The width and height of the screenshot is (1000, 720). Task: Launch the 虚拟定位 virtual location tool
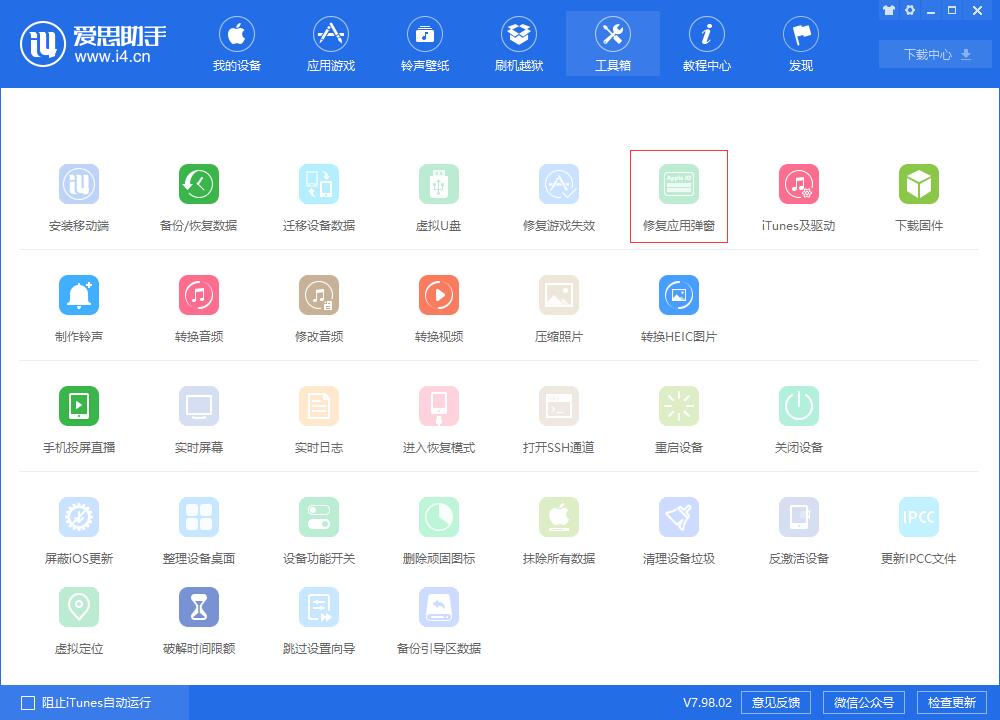tap(79, 617)
